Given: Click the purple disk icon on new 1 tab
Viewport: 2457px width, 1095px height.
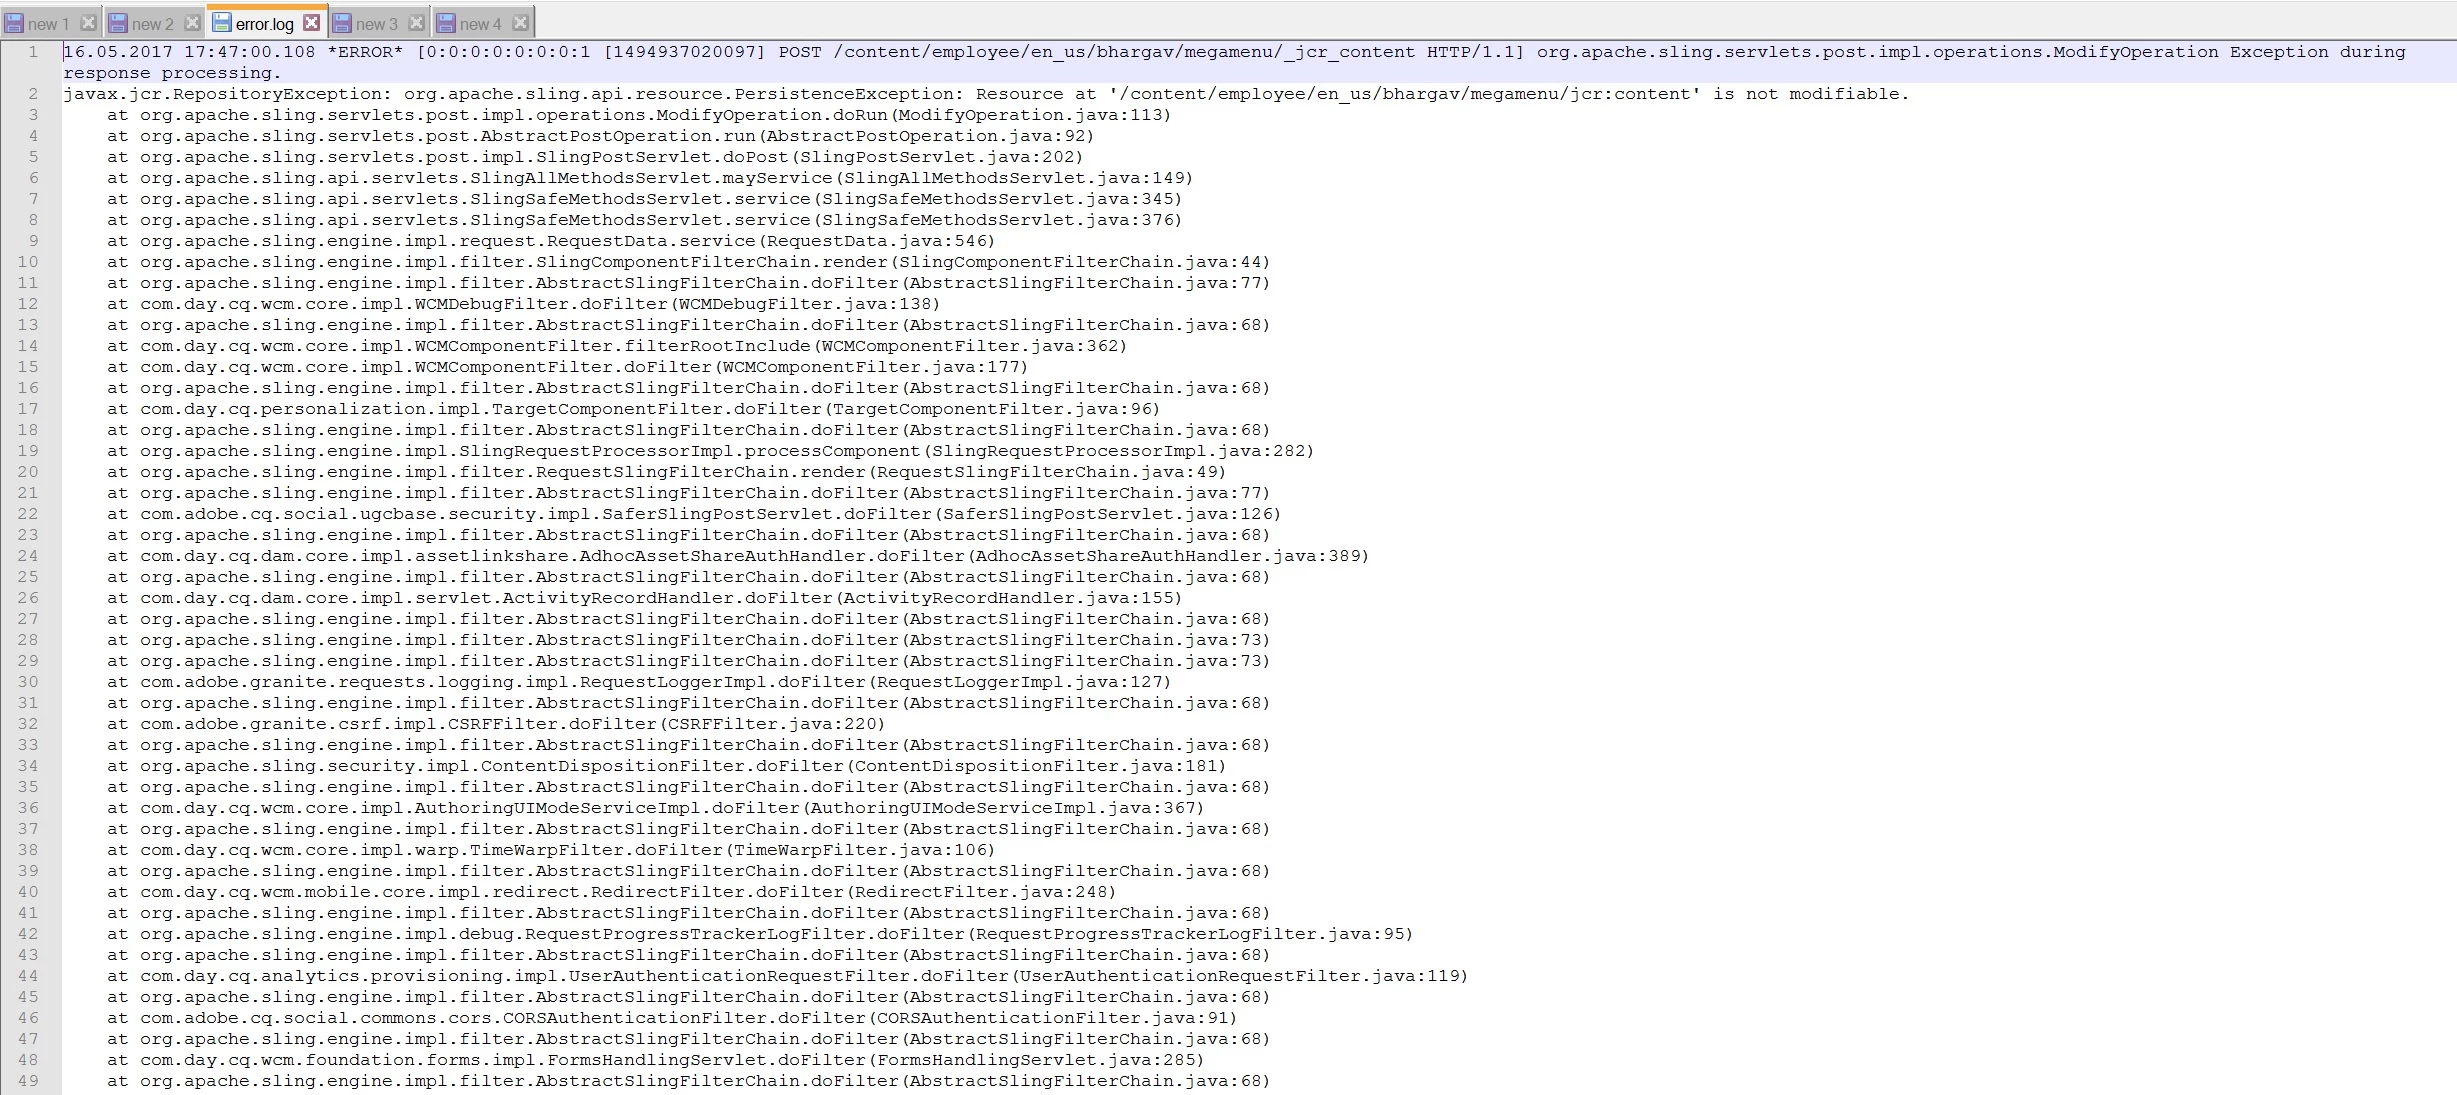Looking at the screenshot, I should point(14,23).
